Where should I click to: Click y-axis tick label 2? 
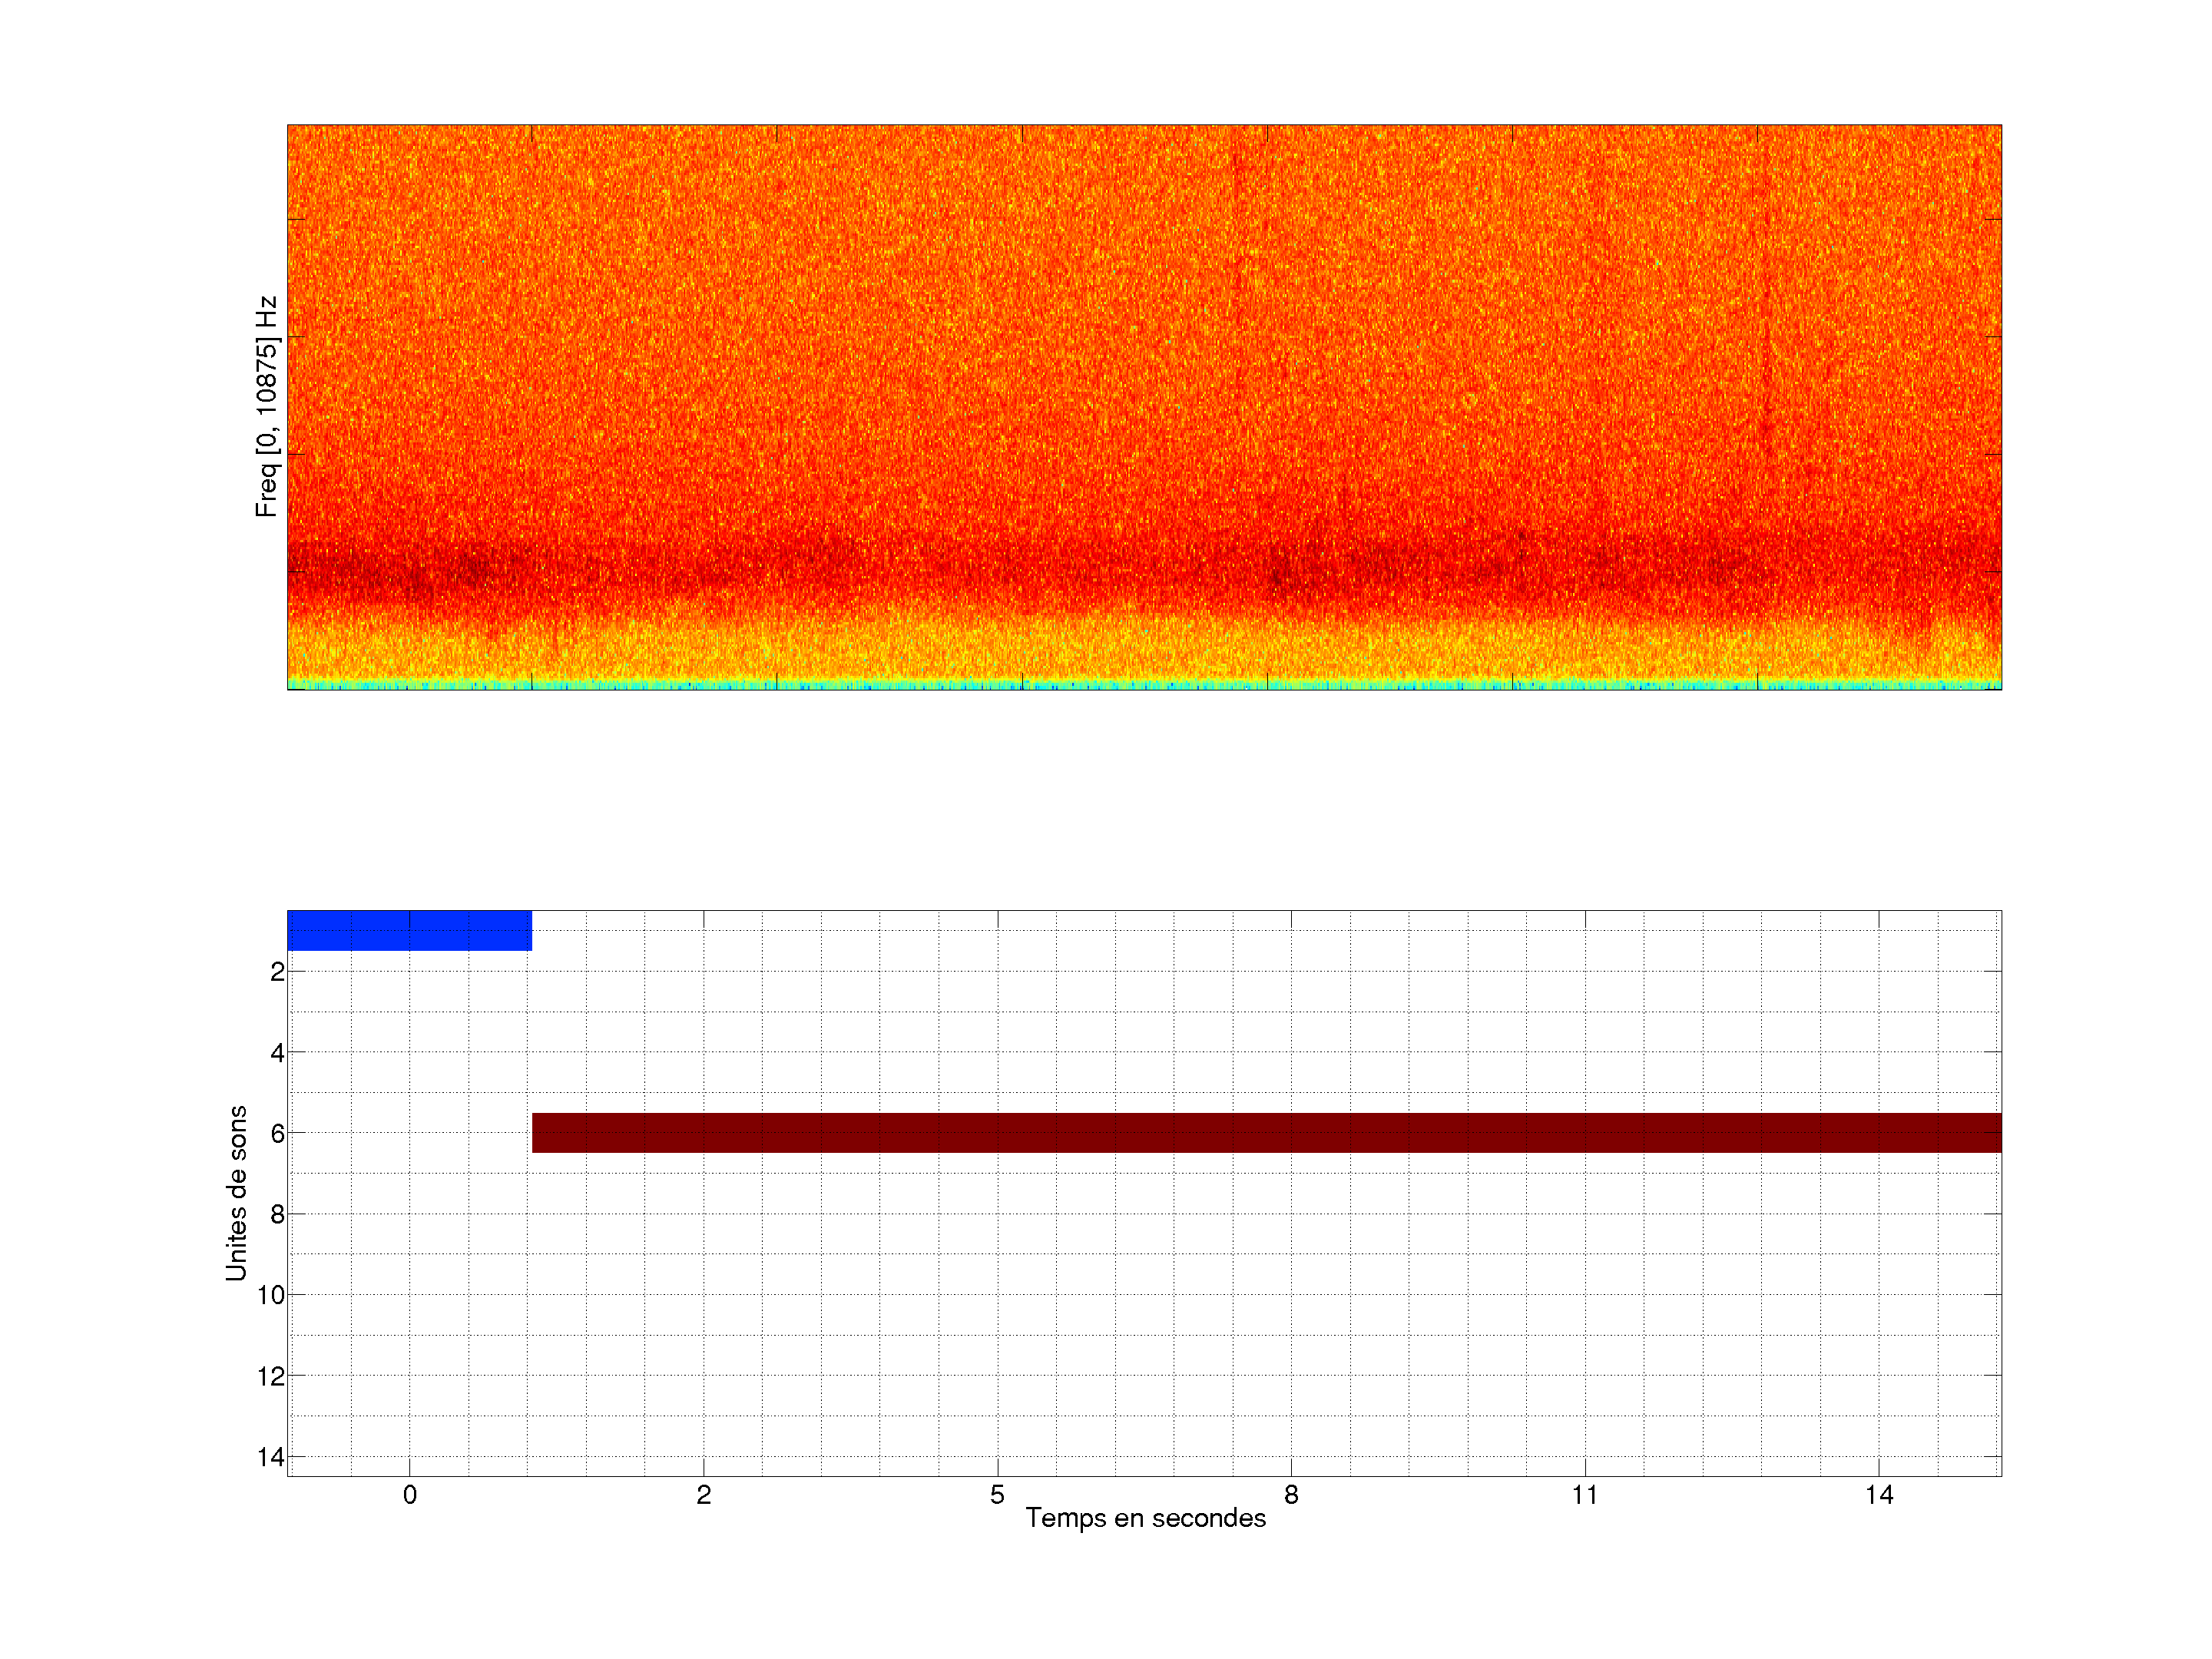(x=277, y=972)
